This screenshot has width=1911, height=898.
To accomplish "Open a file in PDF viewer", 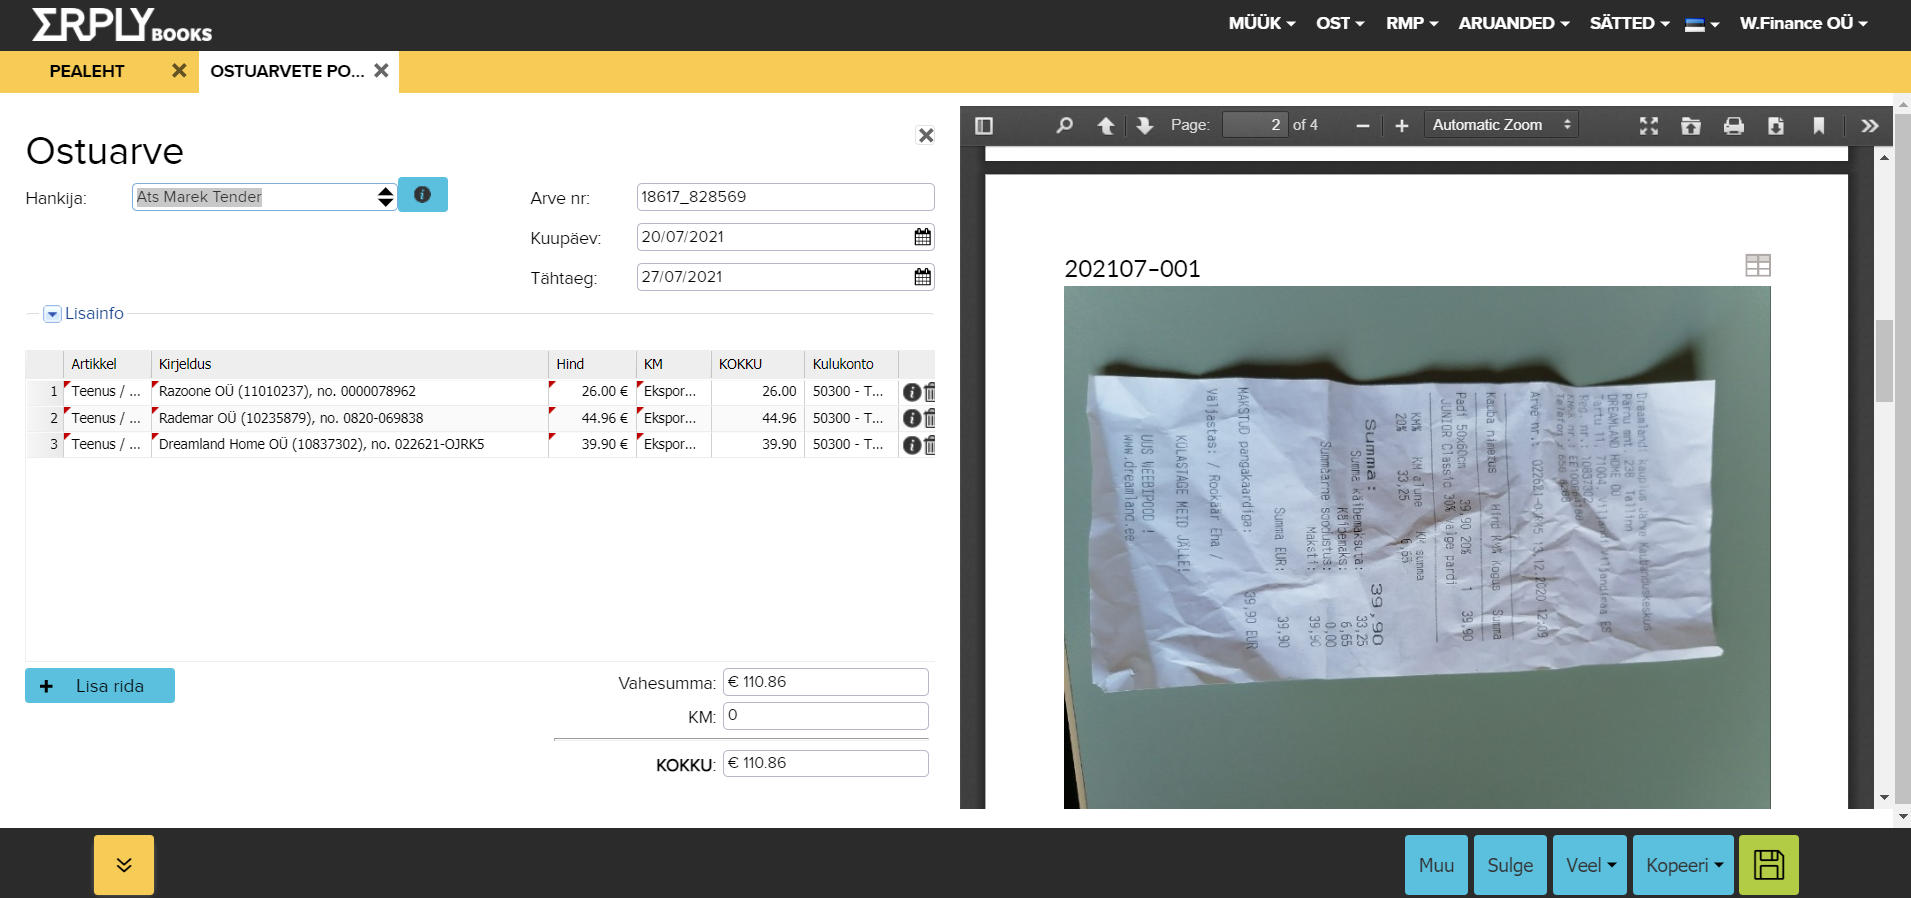I will click(1691, 125).
